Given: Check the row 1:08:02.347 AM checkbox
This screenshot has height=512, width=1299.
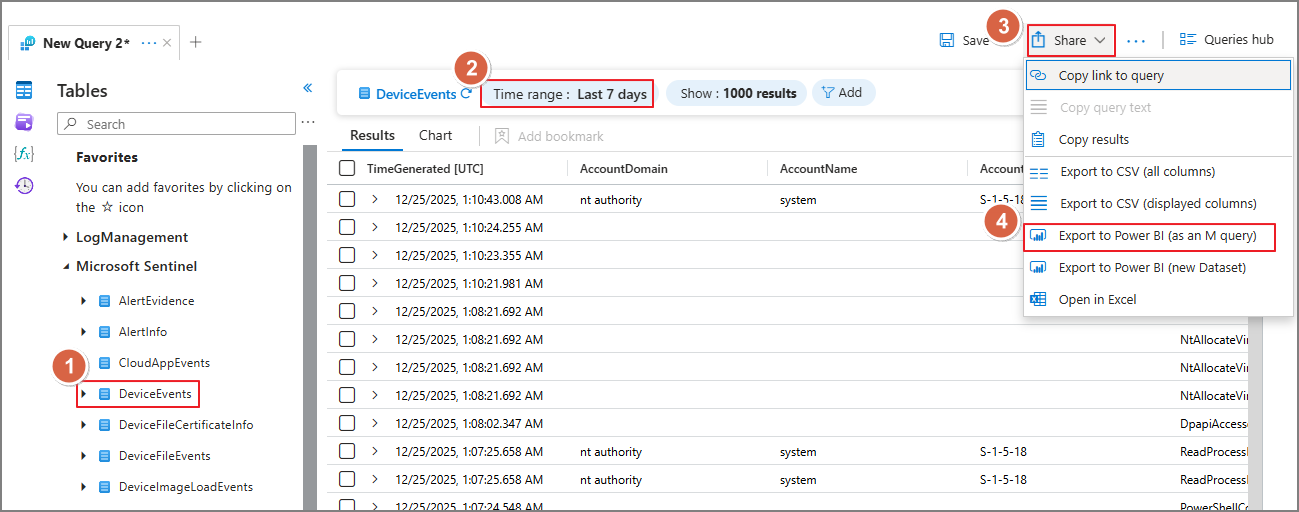Looking at the screenshot, I should (347, 423).
